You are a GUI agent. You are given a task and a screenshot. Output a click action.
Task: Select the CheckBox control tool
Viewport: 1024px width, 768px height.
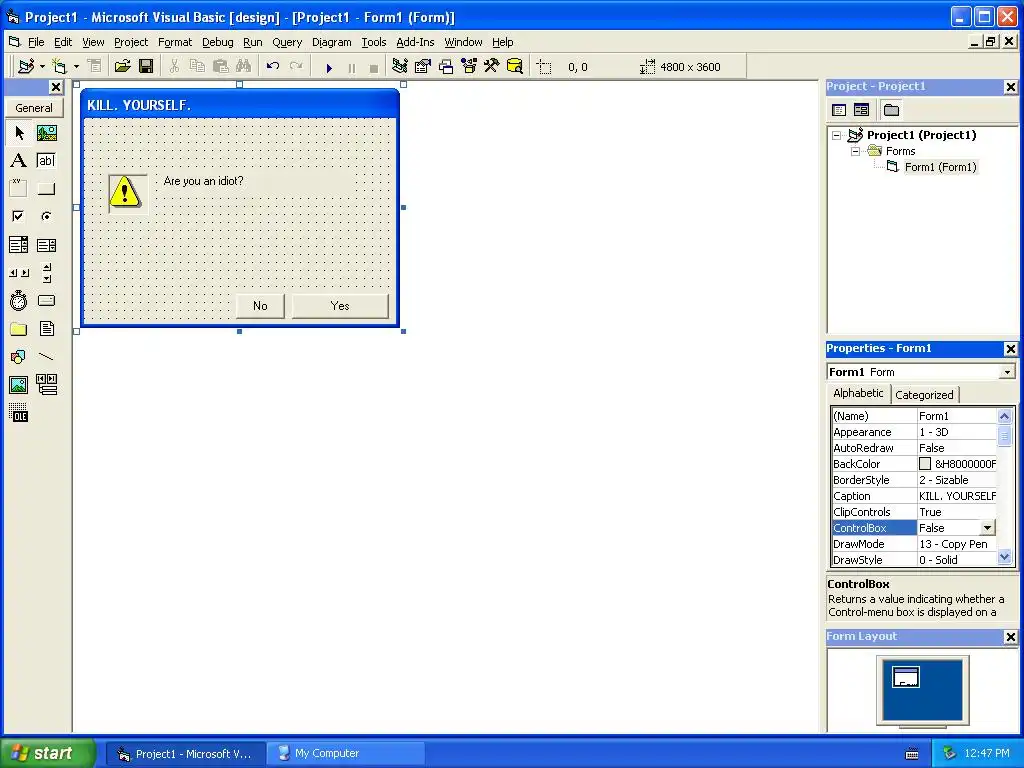pyautogui.click(x=18, y=216)
